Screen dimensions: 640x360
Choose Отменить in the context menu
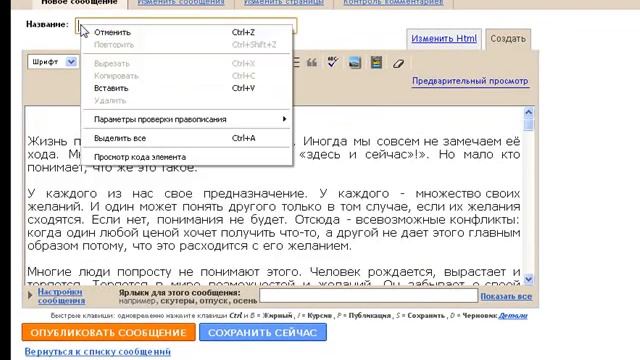coord(187,32)
